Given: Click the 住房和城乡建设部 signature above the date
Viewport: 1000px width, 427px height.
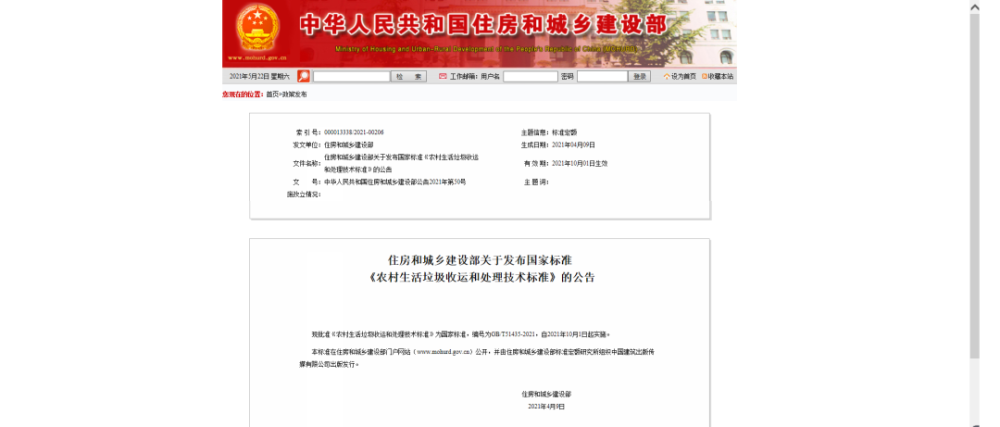Looking at the screenshot, I should [x=547, y=394].
